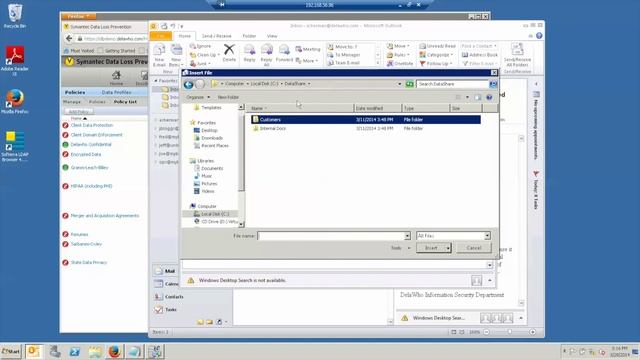
Task: Click New folder in dialog toolbar
Action: (x=228, y=97)
